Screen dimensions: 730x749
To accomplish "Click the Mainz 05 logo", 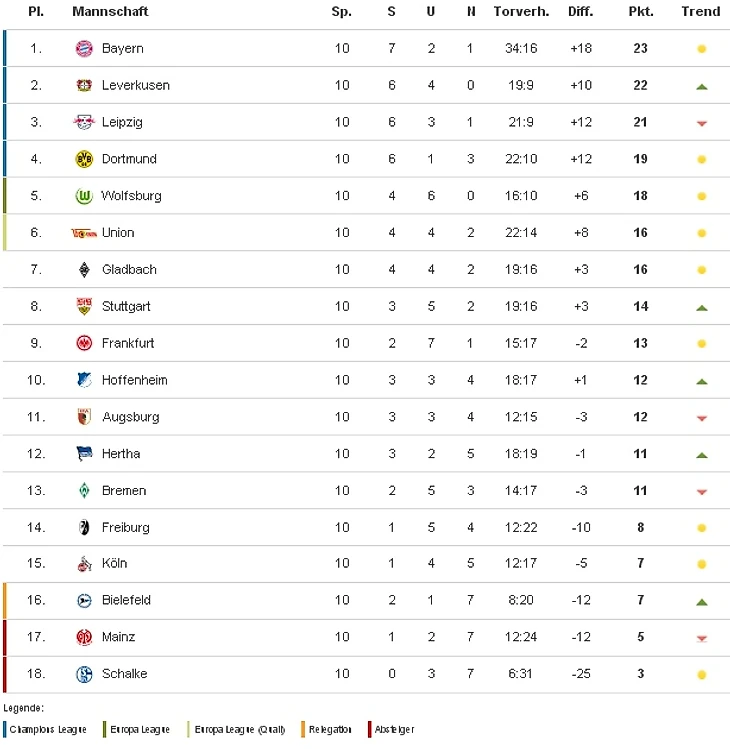I will (x=84, y=637).
